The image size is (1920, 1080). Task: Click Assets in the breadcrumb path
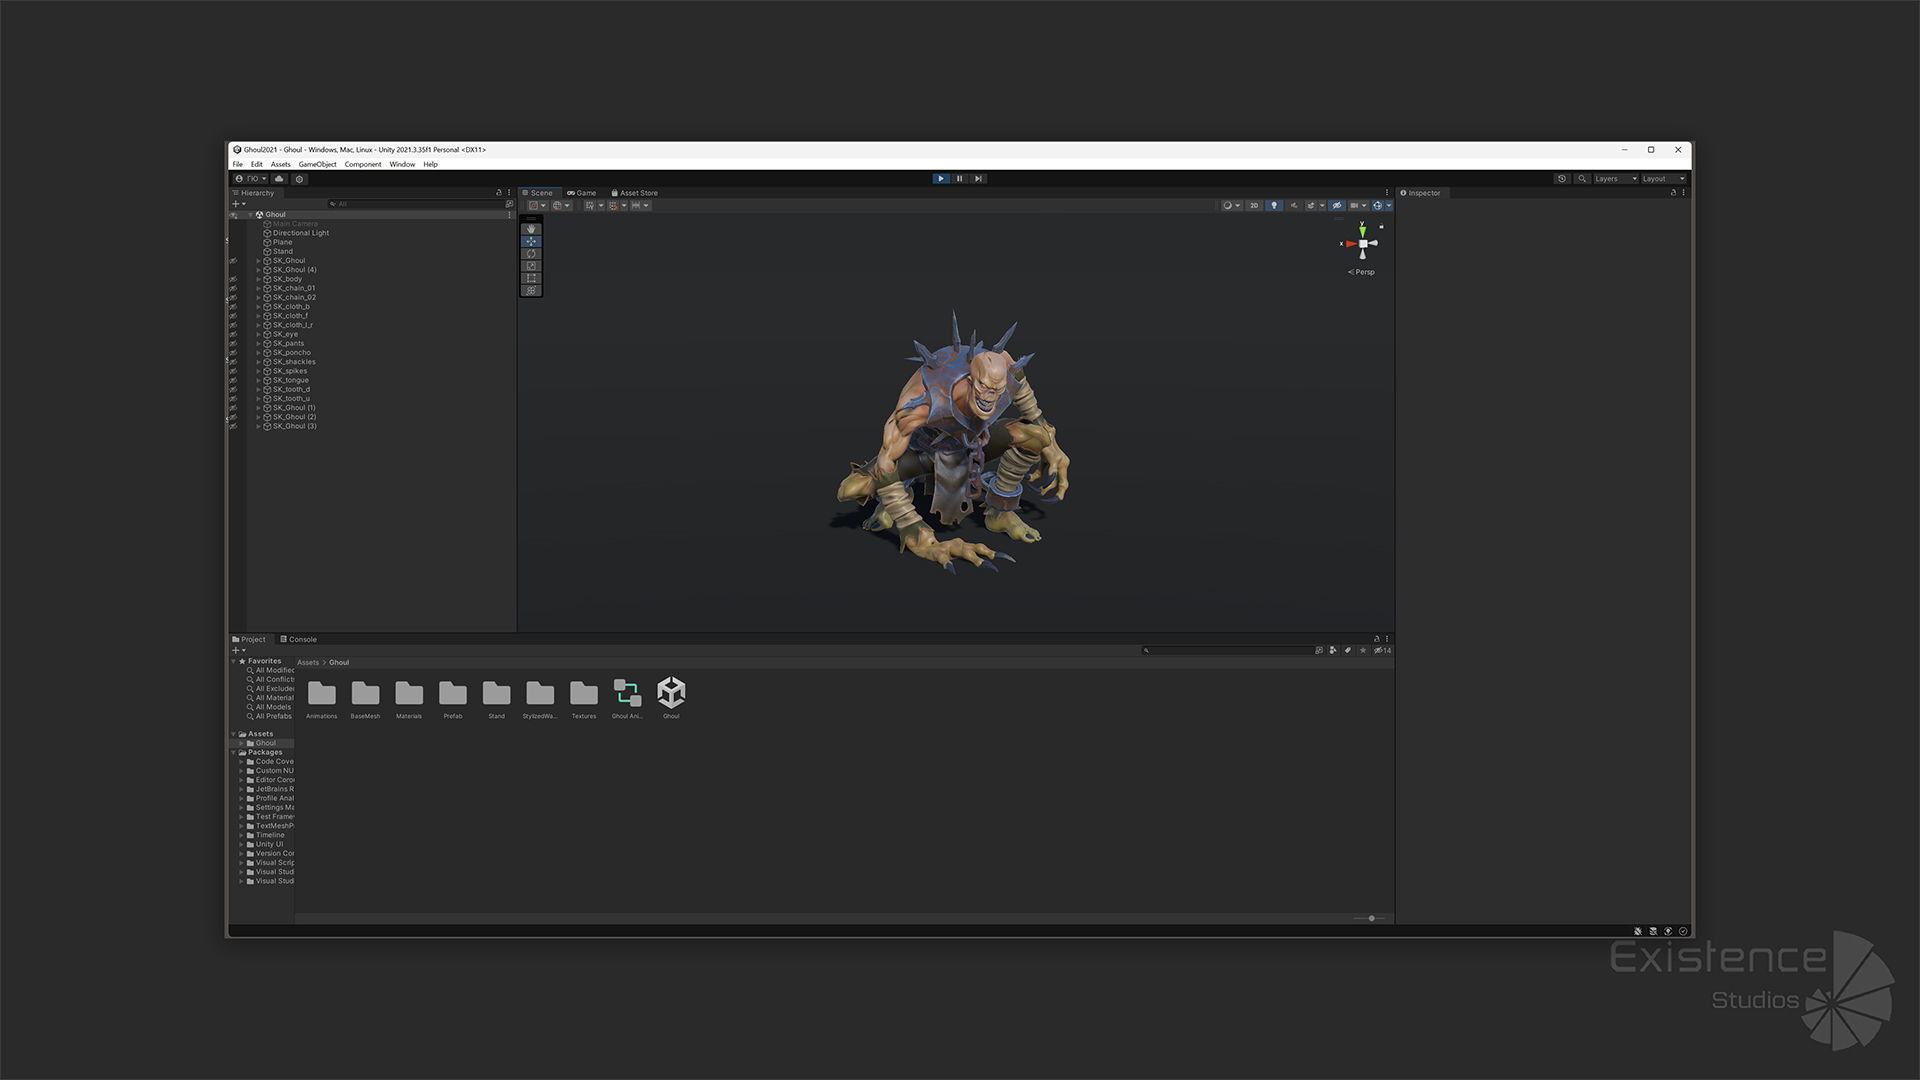[x=308, y=663]
